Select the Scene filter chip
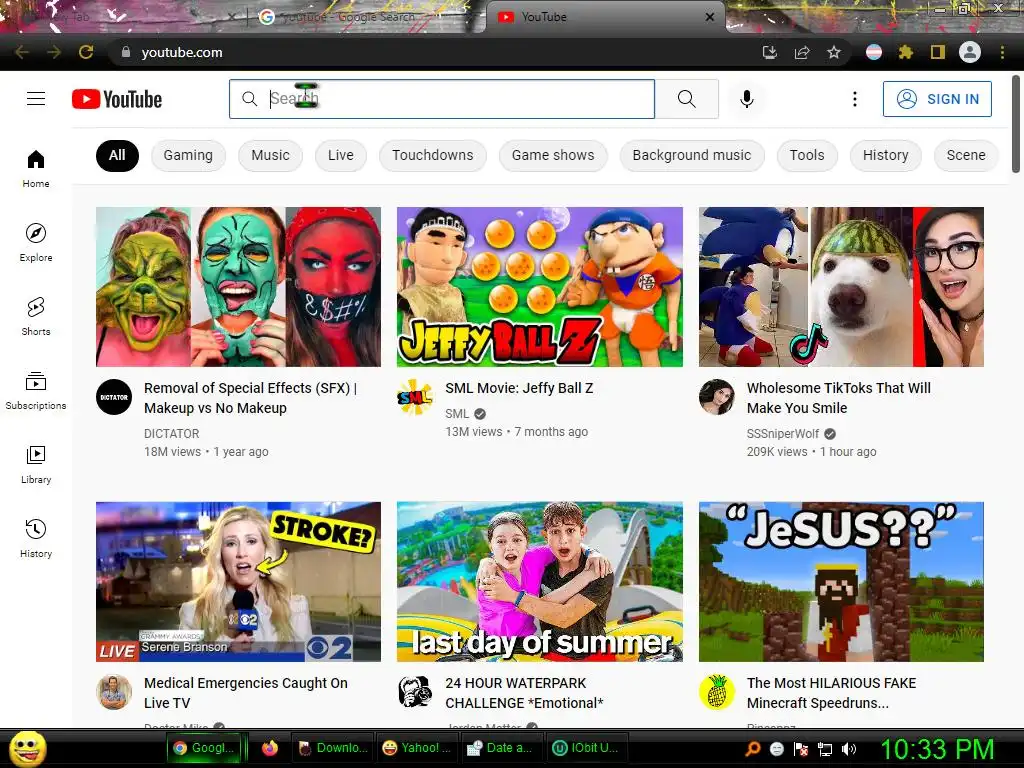1024x768 pixels. pos(966,155)
